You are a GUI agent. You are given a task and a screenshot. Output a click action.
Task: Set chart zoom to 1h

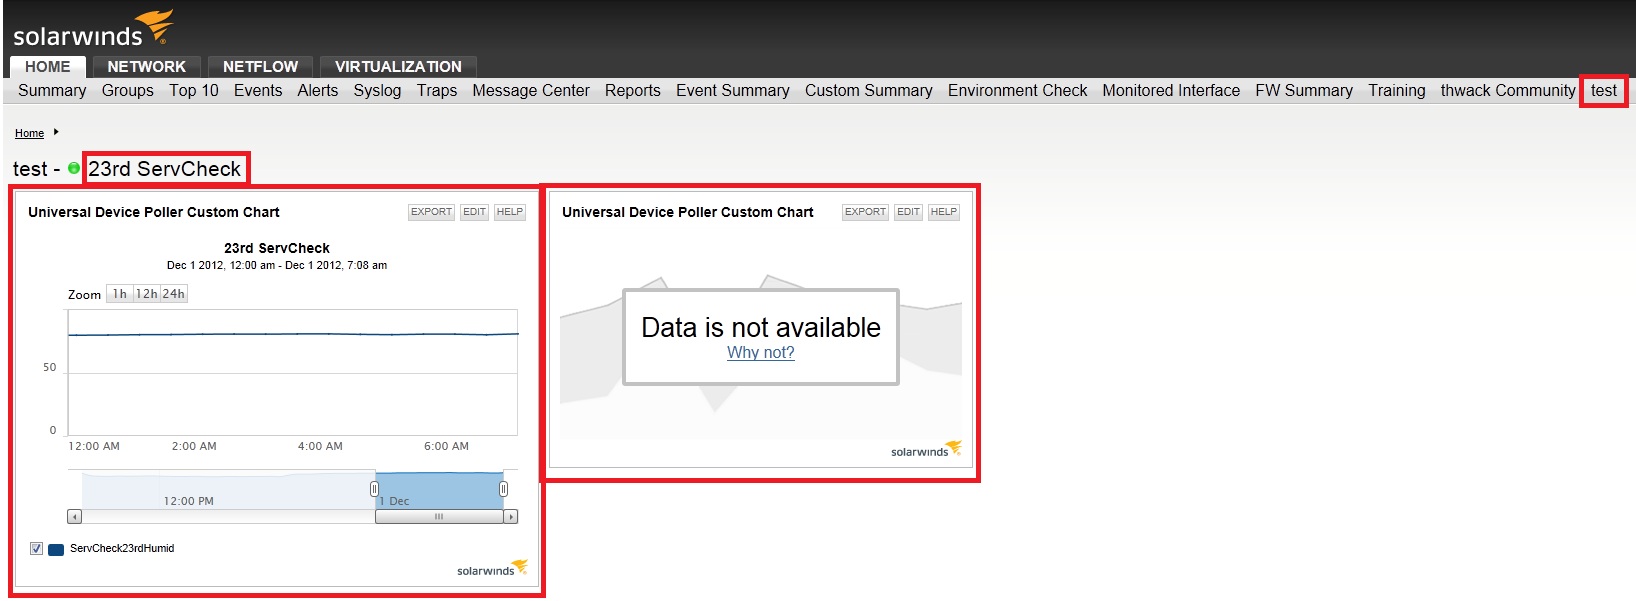pyautogui.click(x=119, y=294)
